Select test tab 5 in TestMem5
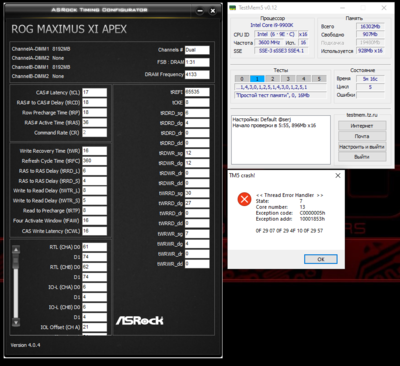Screen dimensions: 400x366 pyautogui.click(x=319, y=79)
